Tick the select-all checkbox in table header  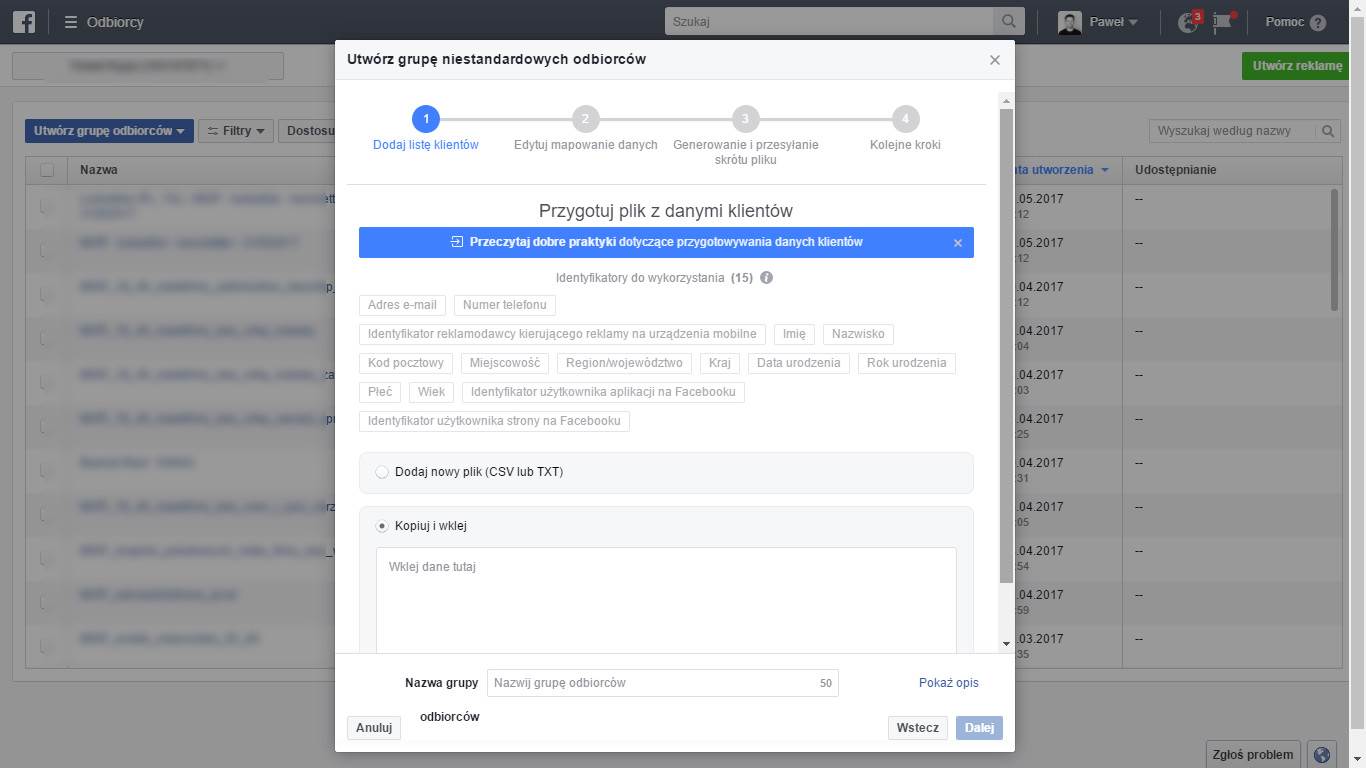click(x=47, y=170)
